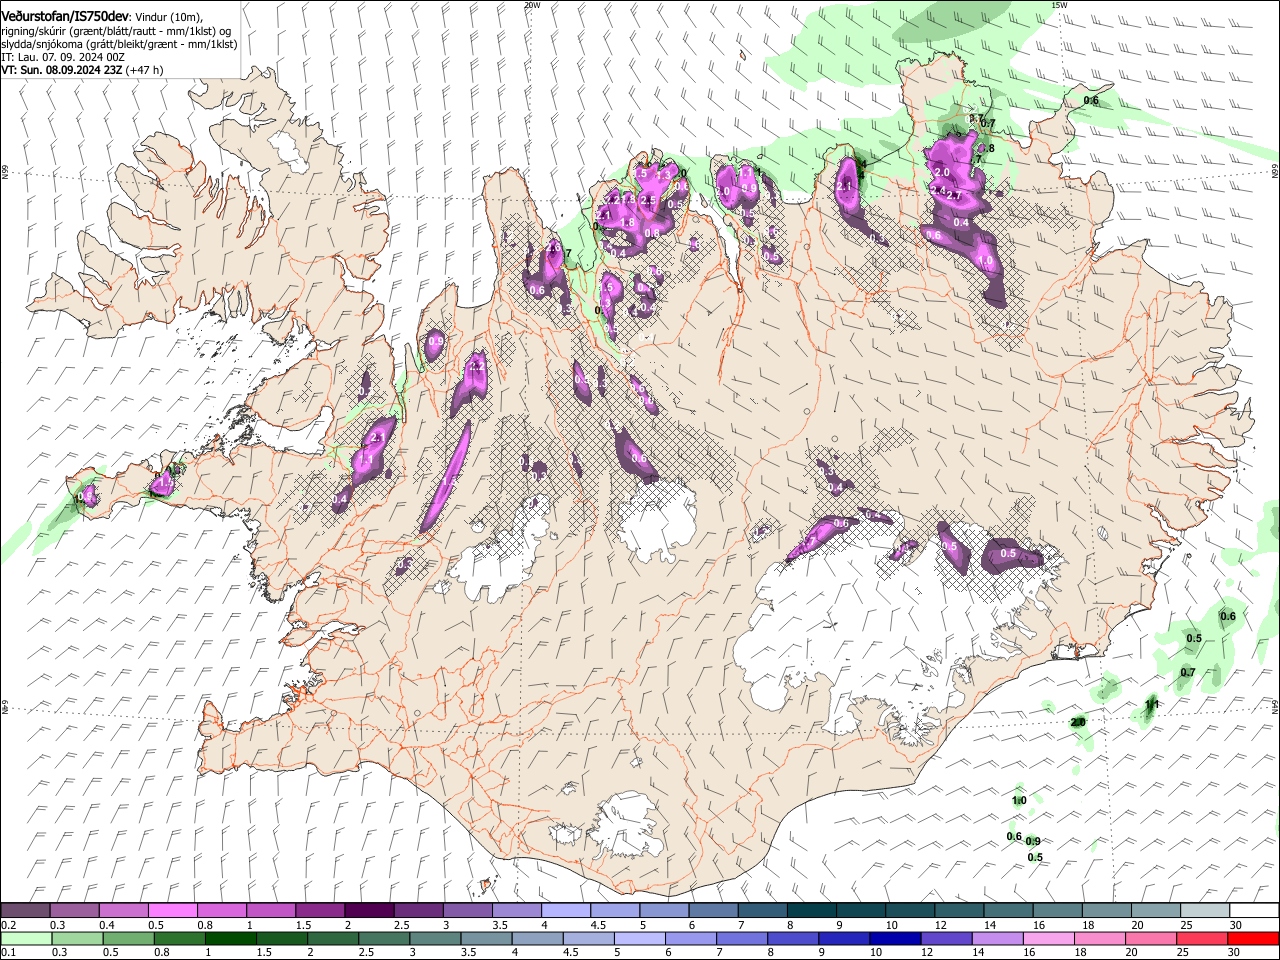Screen dimensions: 1280x960
Task: Pick bright red lower swatch after 30
Action: coord(1255,939)
